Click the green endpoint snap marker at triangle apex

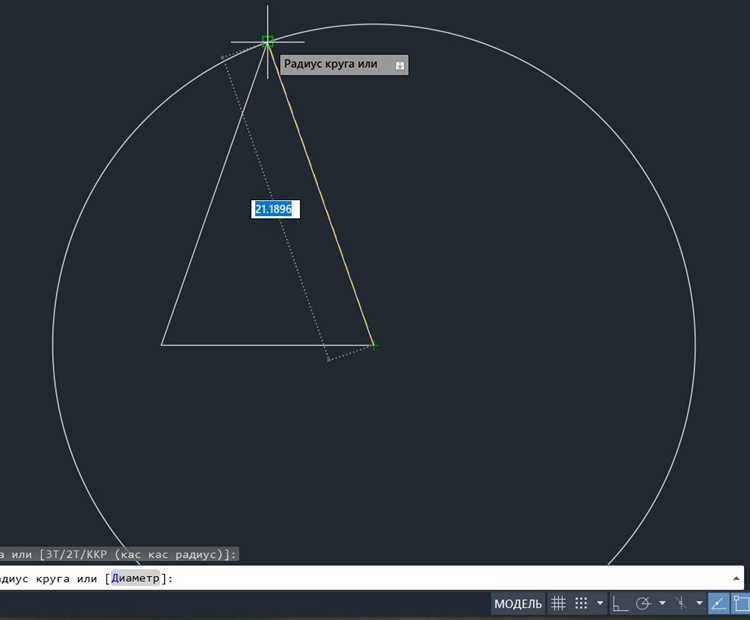[x=268, y=42]
